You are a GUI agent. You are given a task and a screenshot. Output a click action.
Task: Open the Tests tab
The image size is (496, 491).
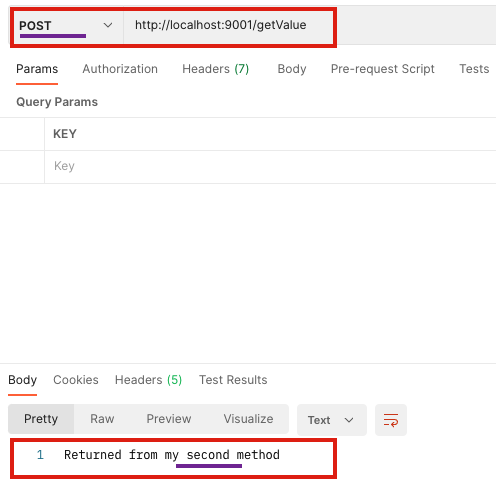(474, 69)
